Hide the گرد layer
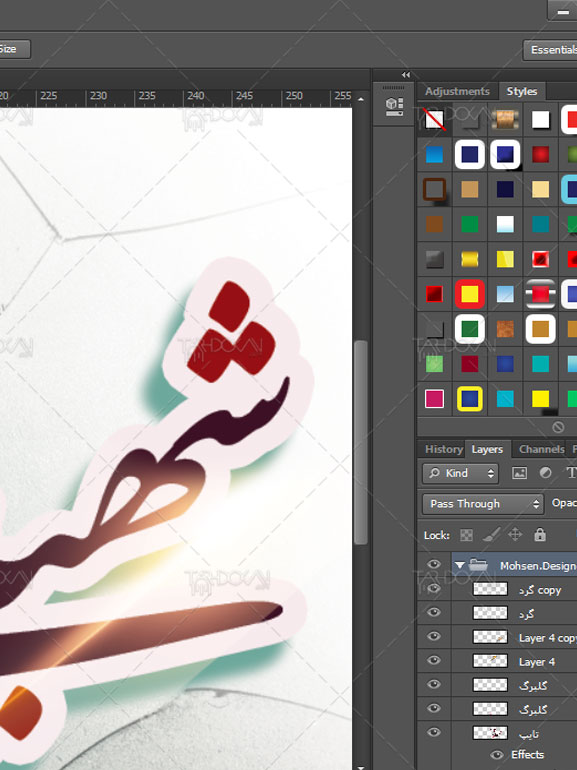Screen dimensions: 577x770 (x=434, y=612)
